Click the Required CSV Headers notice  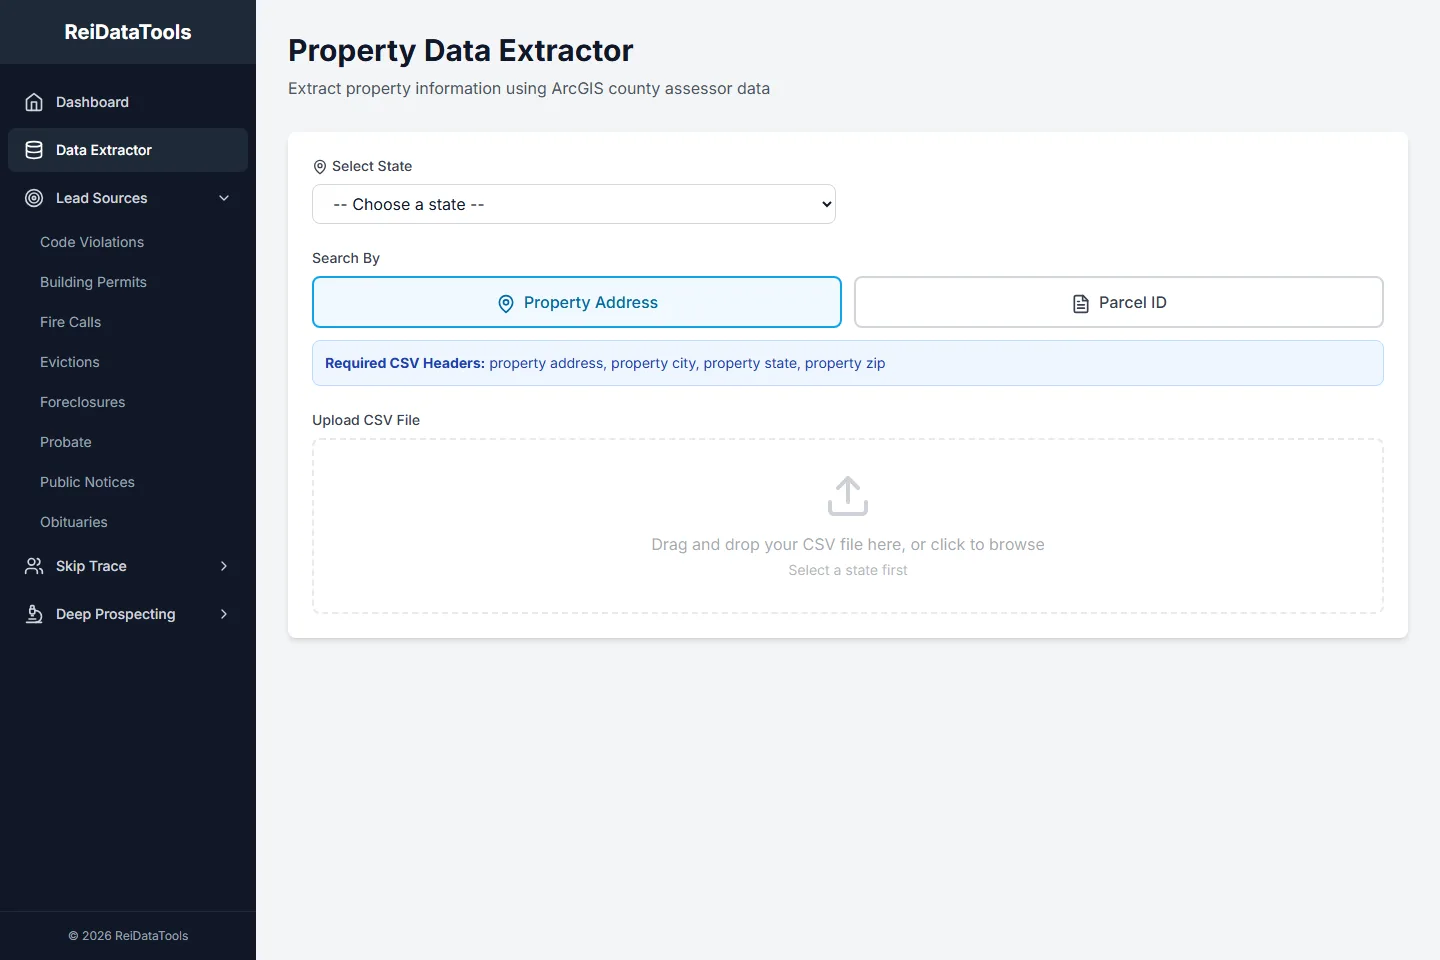[x=848, y=363]
